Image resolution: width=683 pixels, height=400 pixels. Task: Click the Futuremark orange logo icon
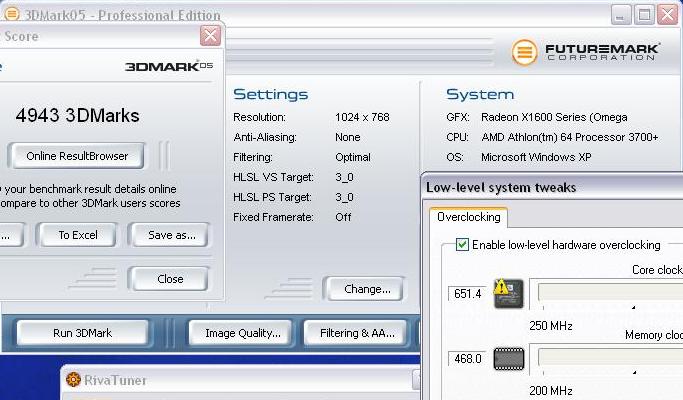point(524,52)
